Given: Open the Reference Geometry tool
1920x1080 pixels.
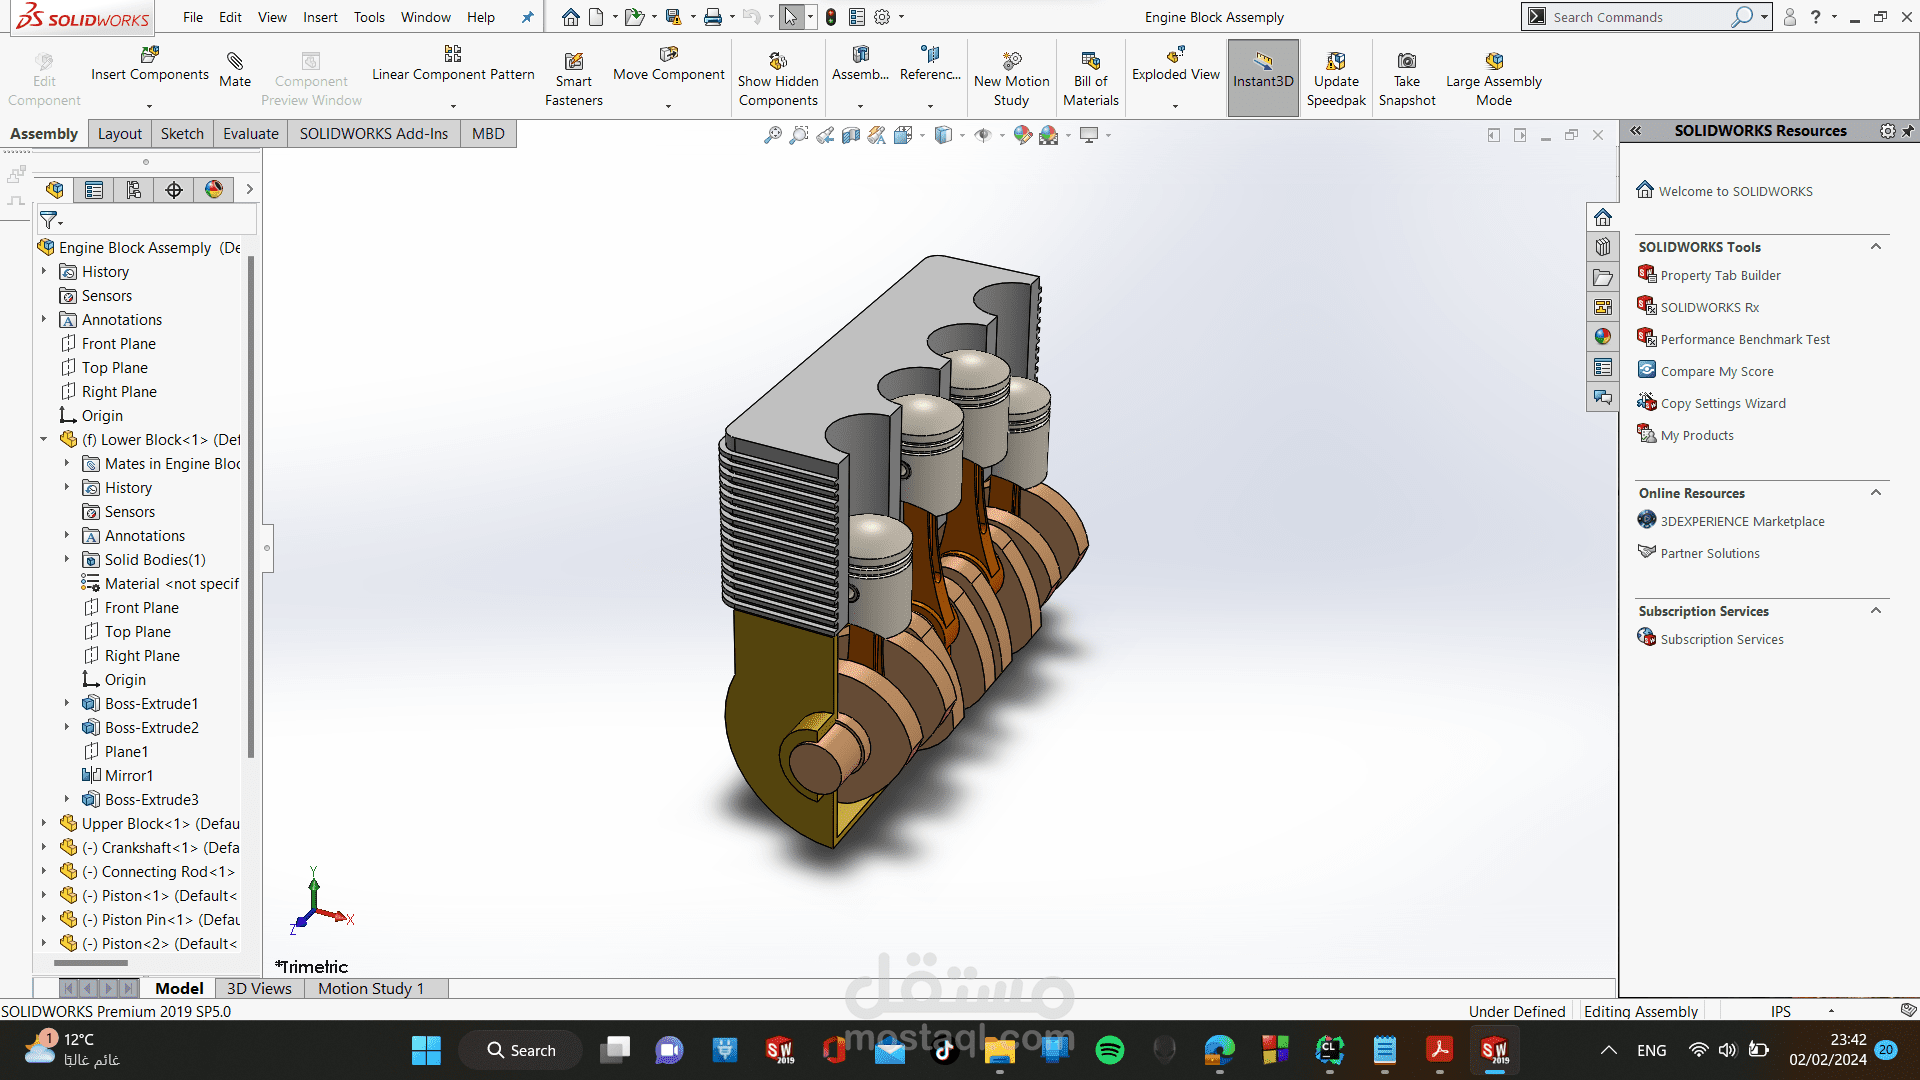Looking at the screenshot, I should (x=930, y=64).
